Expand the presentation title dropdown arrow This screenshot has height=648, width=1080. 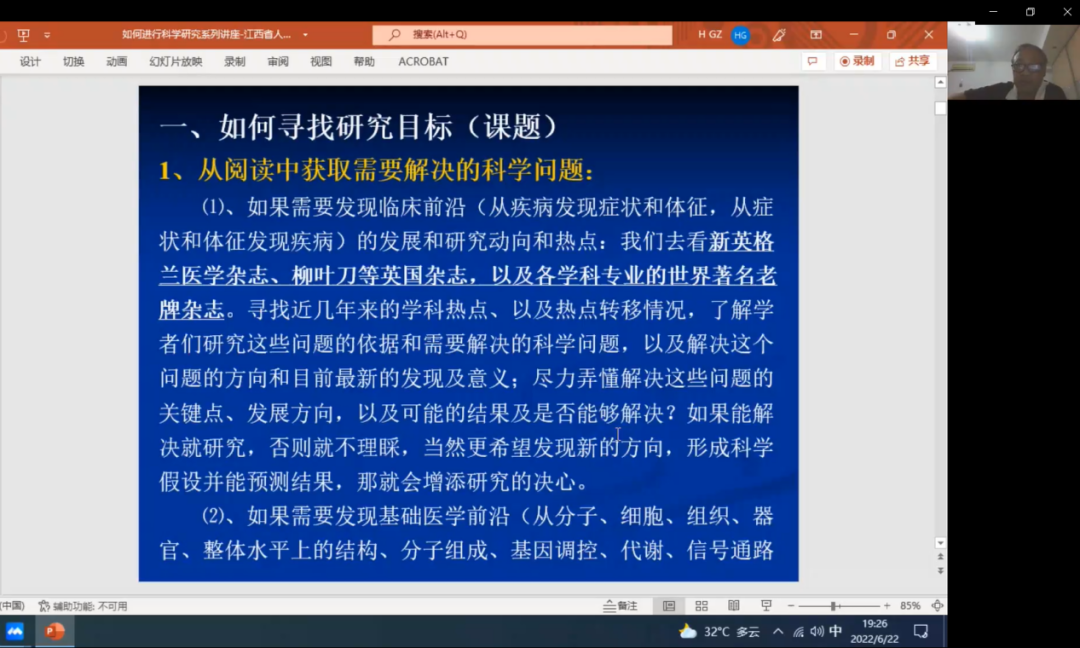305,33
